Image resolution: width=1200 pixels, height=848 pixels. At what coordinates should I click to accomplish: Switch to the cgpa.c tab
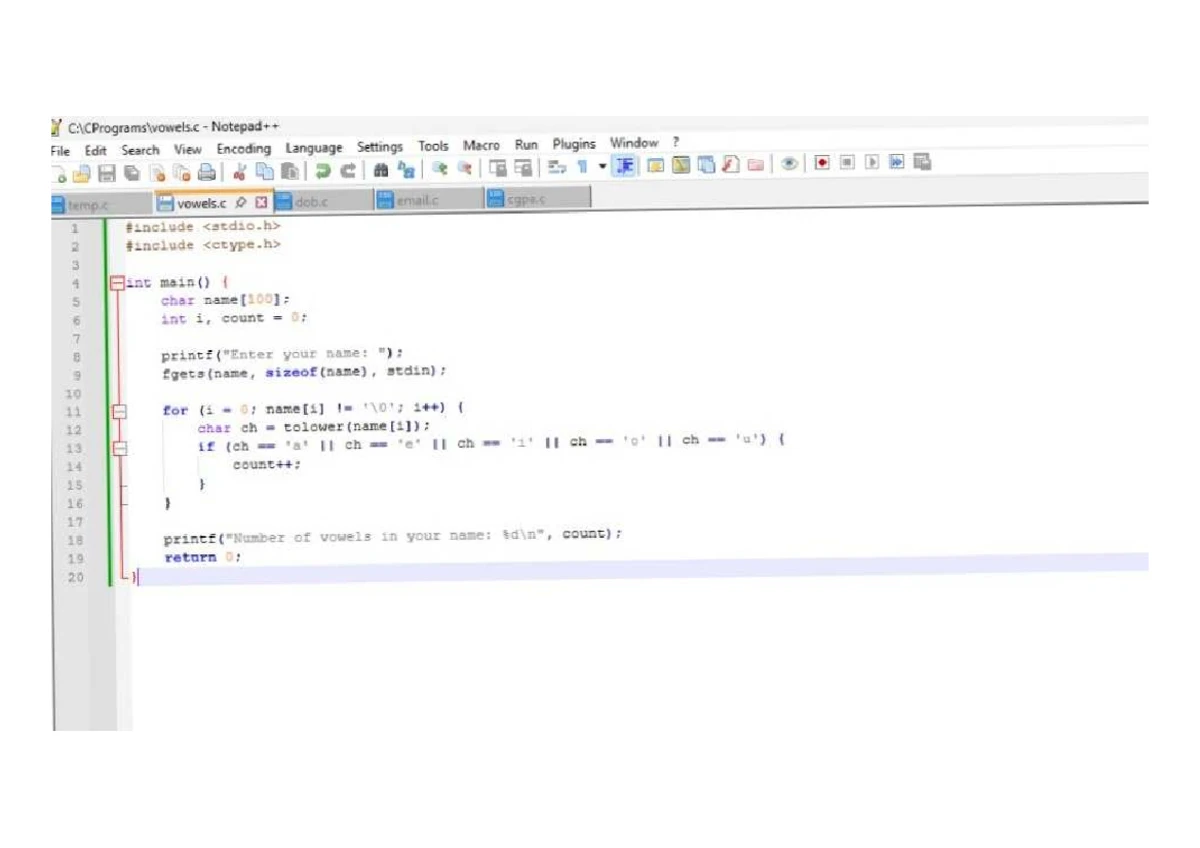click(536, 198)
